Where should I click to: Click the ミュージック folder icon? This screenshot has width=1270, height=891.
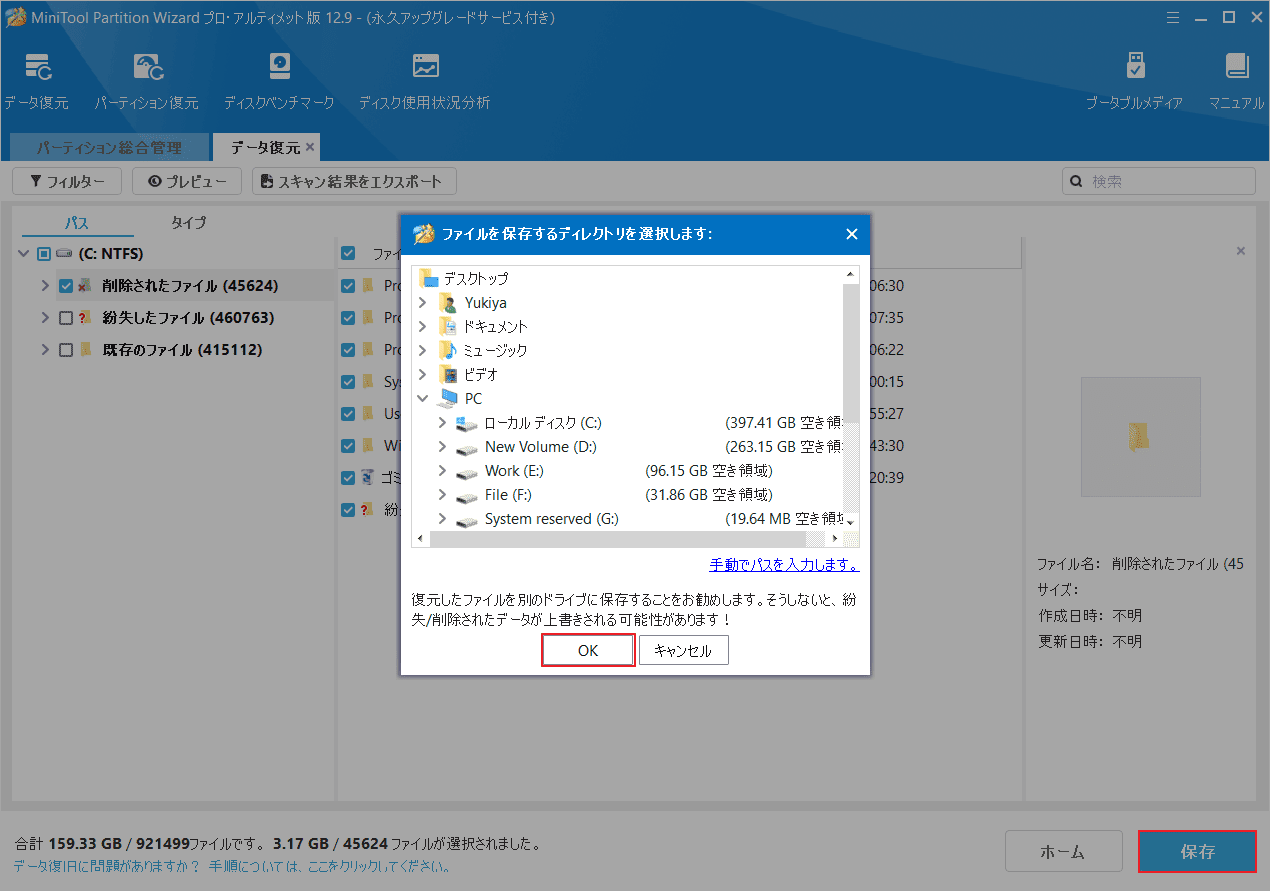coord(448,351)
